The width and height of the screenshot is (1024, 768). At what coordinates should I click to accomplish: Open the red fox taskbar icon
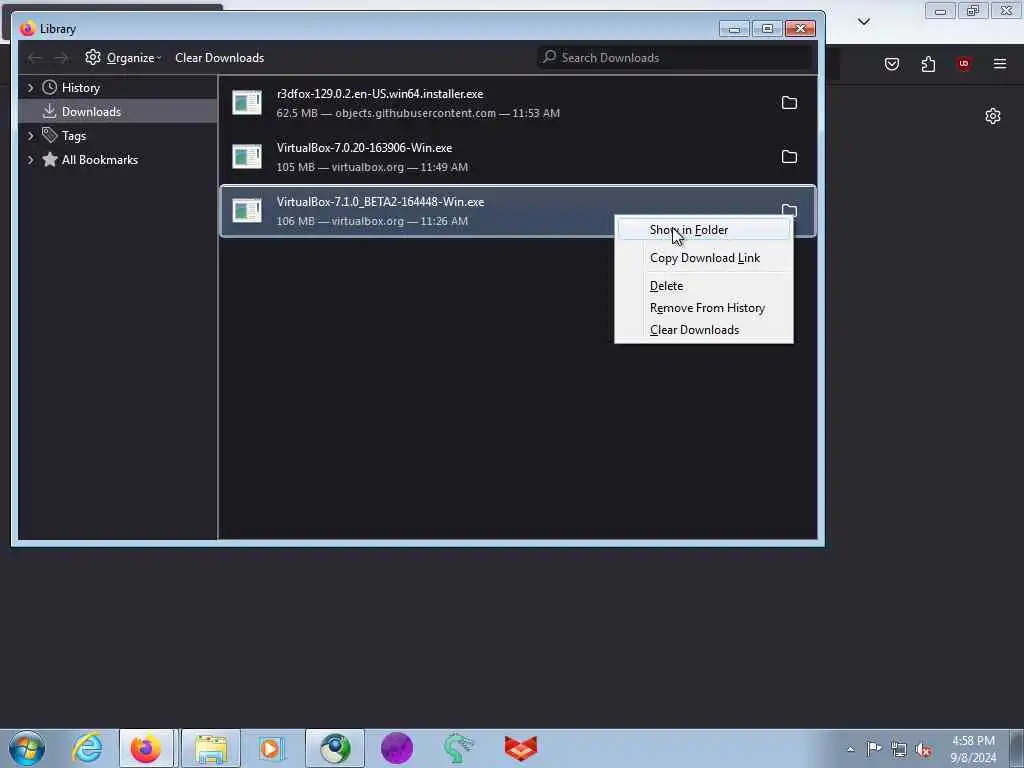[520, 748]
